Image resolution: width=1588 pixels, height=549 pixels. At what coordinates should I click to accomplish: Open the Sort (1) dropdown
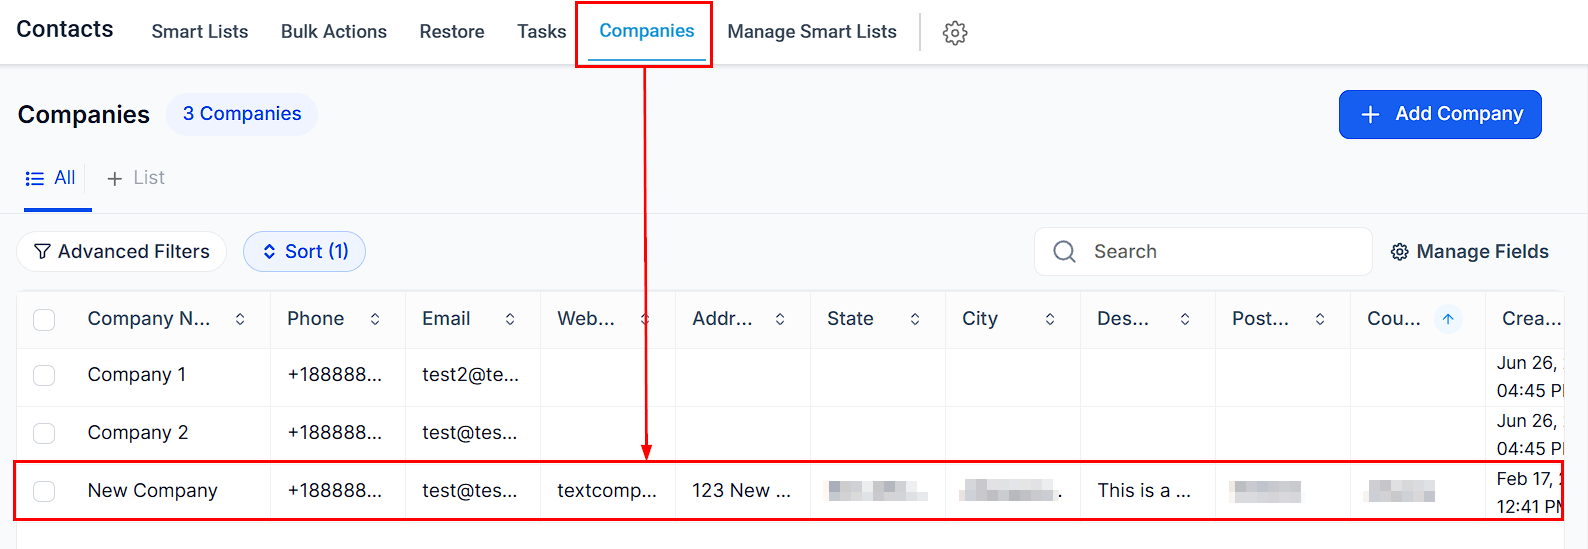tap(304, 252)
